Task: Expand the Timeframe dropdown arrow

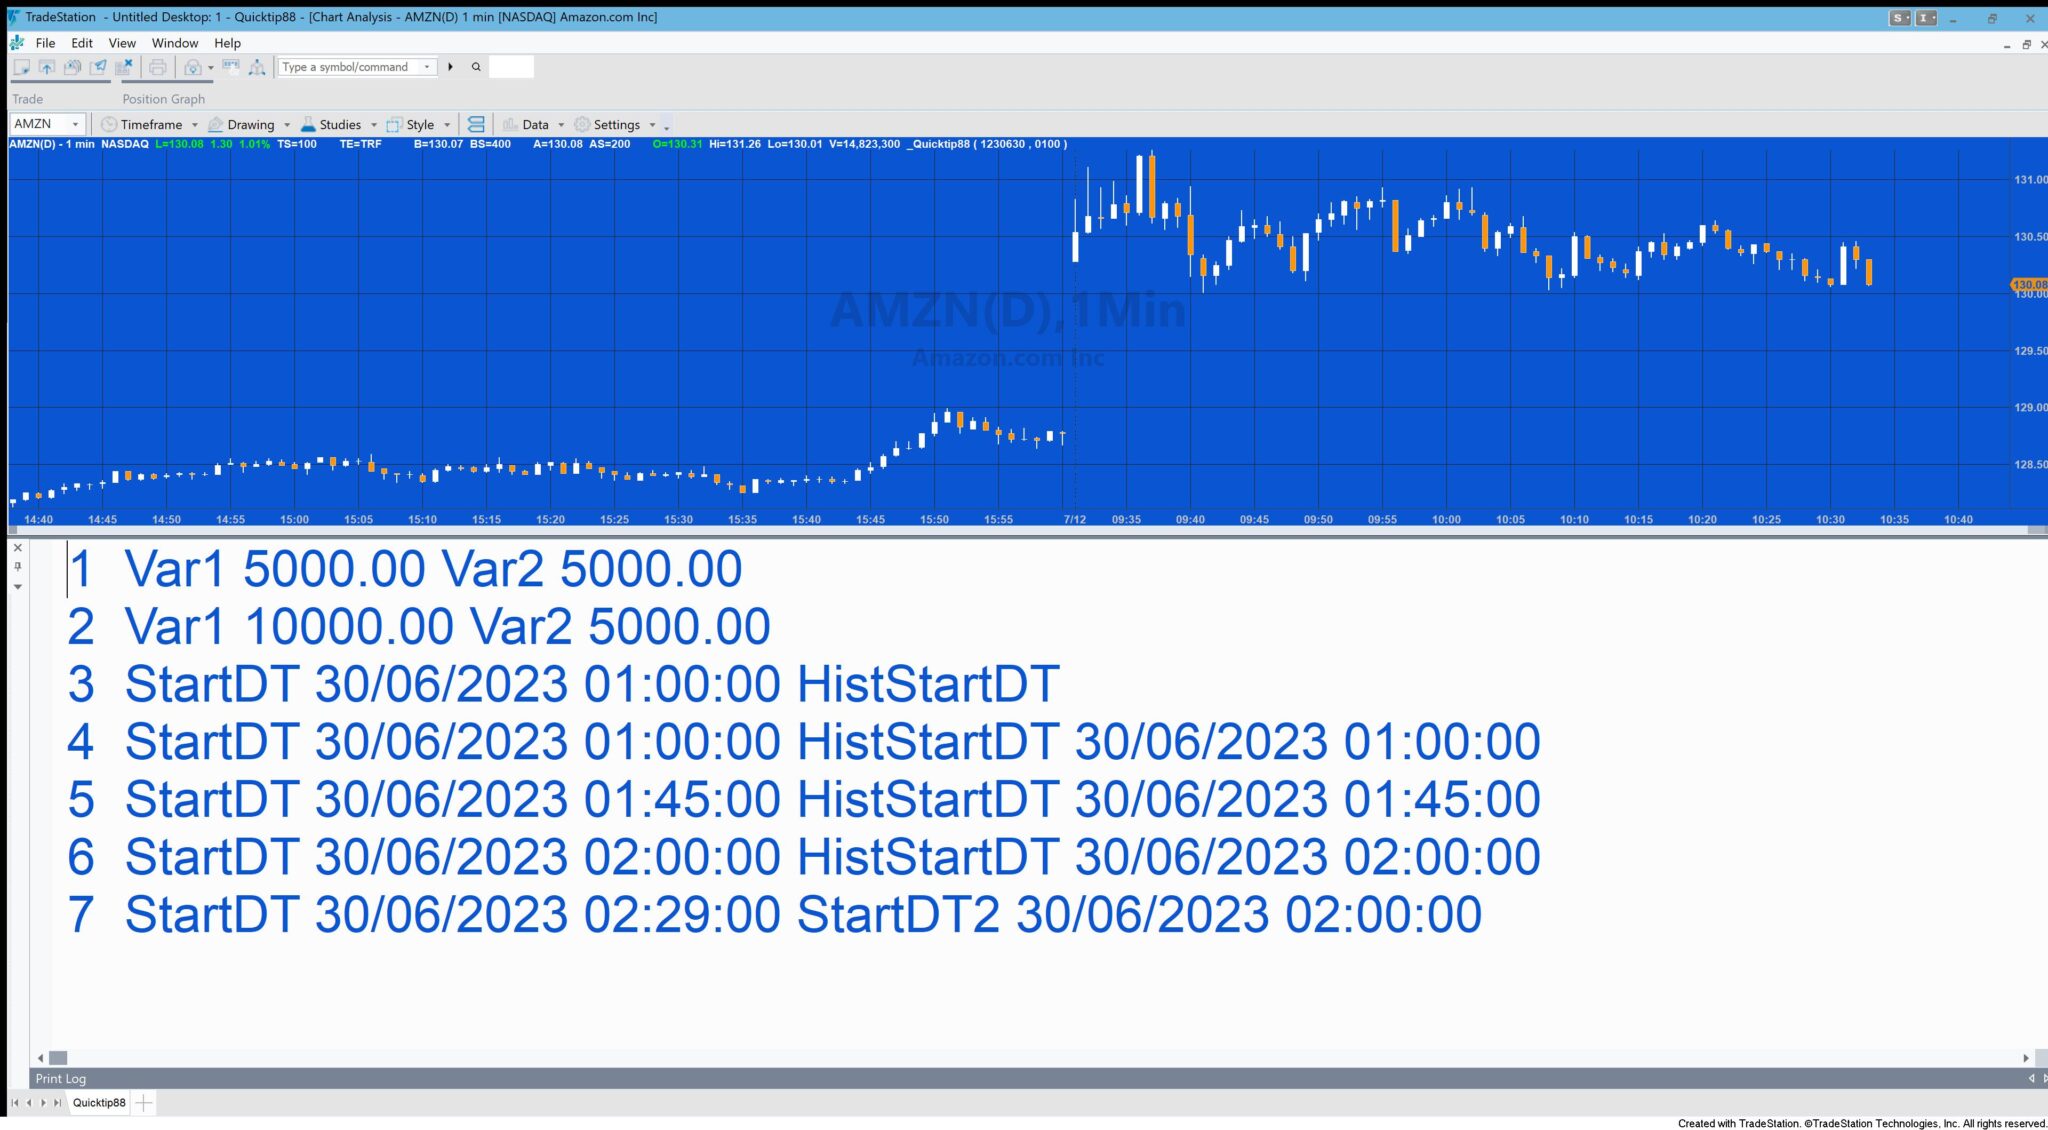Action: 195,124
